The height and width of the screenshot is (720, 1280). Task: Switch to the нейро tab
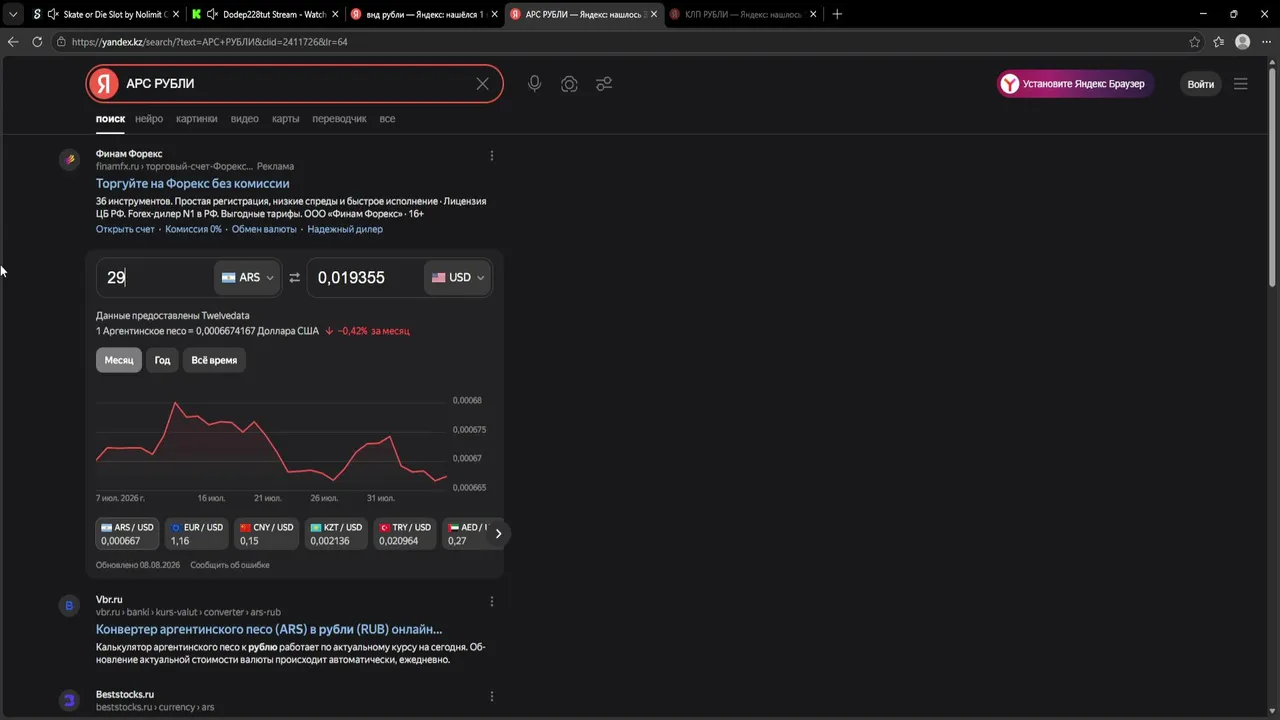coord(149,119)
